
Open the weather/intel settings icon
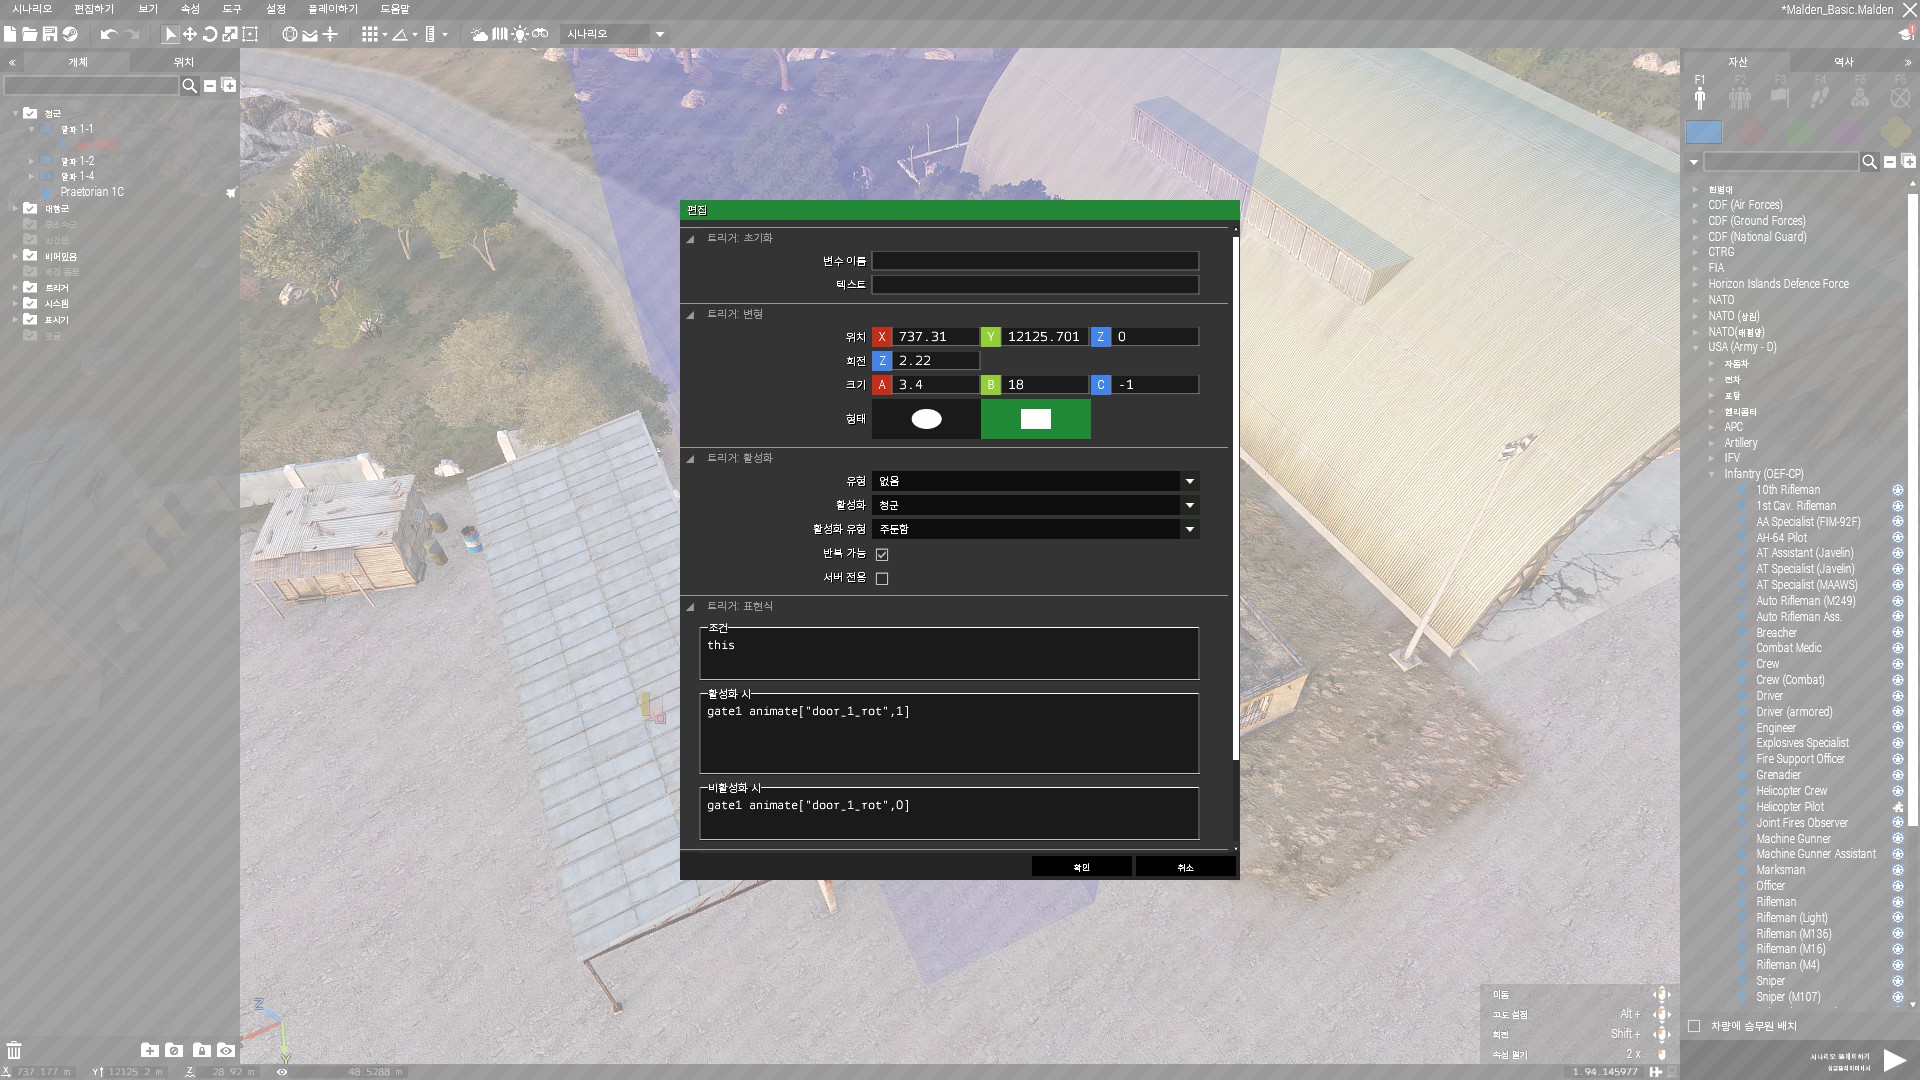(x=480, y=34)
